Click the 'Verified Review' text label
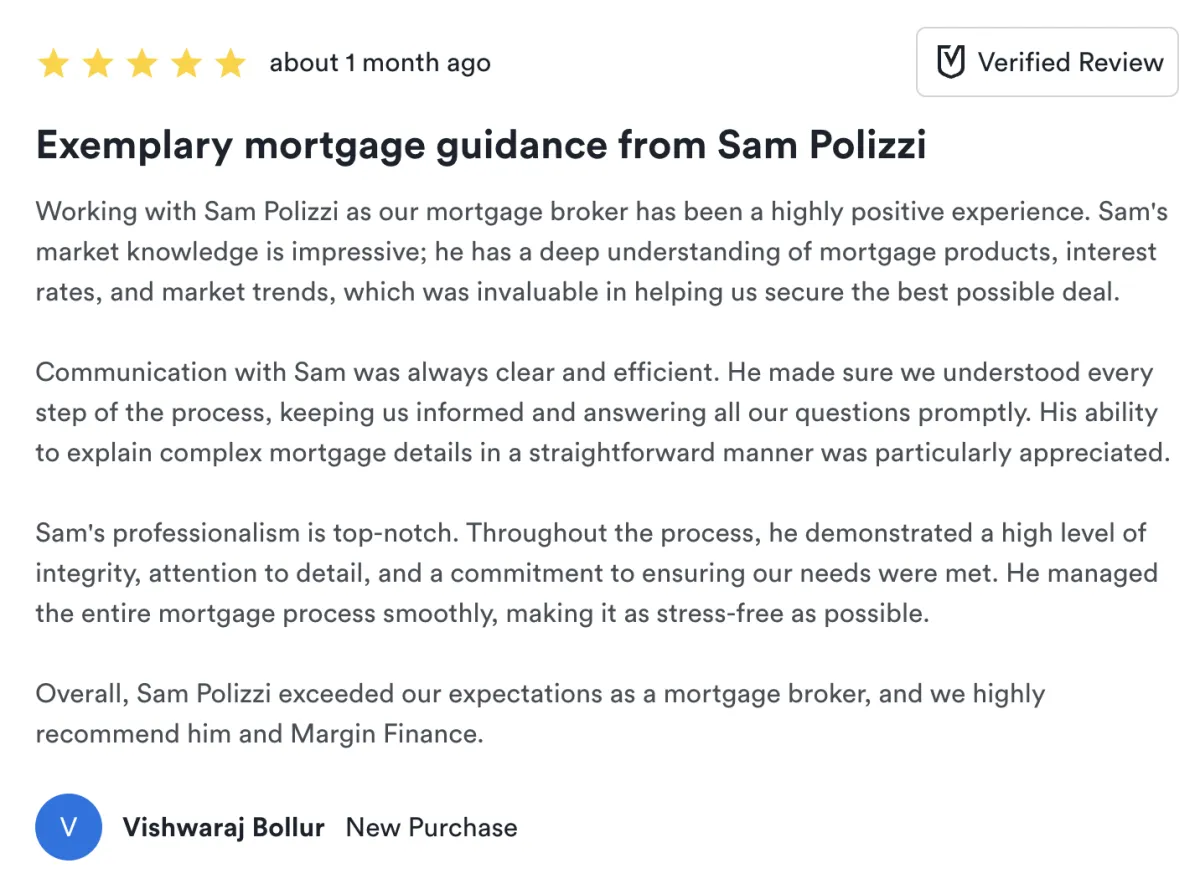The image size is (1200, 889). point(1070,63)
